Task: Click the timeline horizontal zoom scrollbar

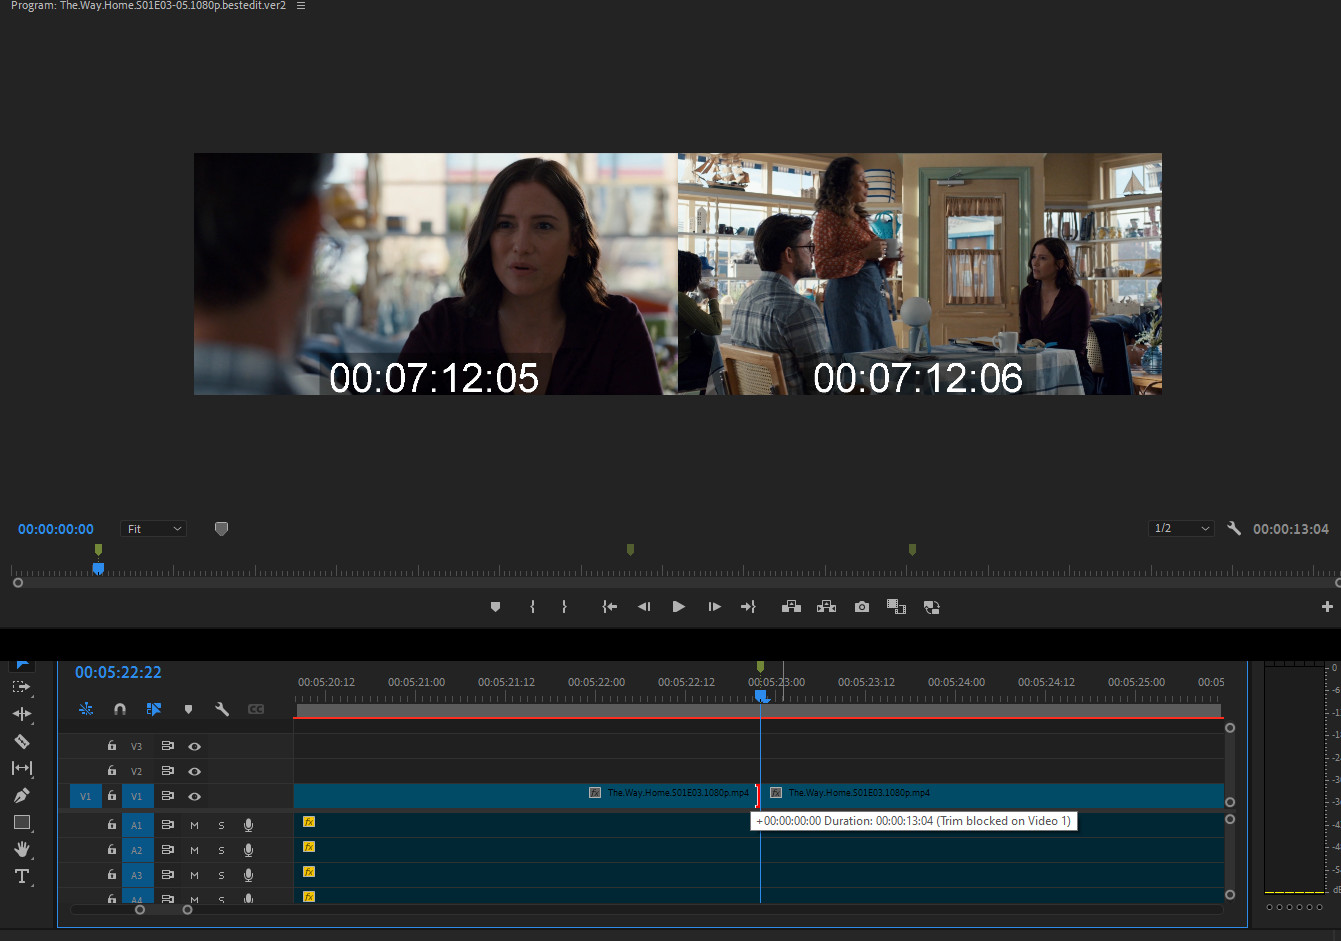Action: pyautogui.click(x=163, y=910)
